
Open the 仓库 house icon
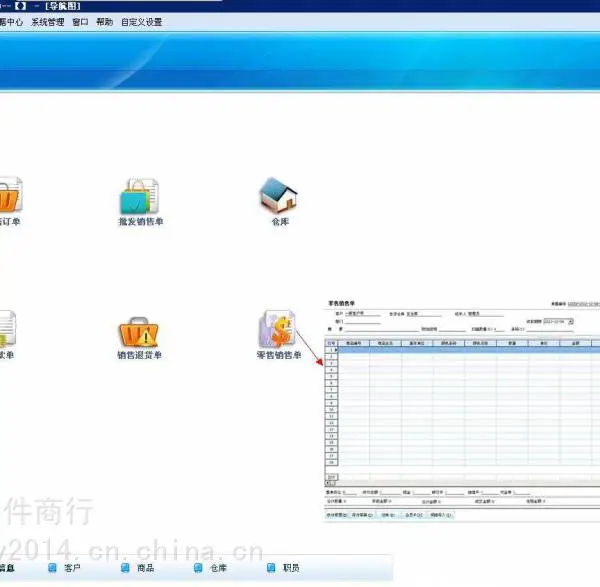click(279, 196)
